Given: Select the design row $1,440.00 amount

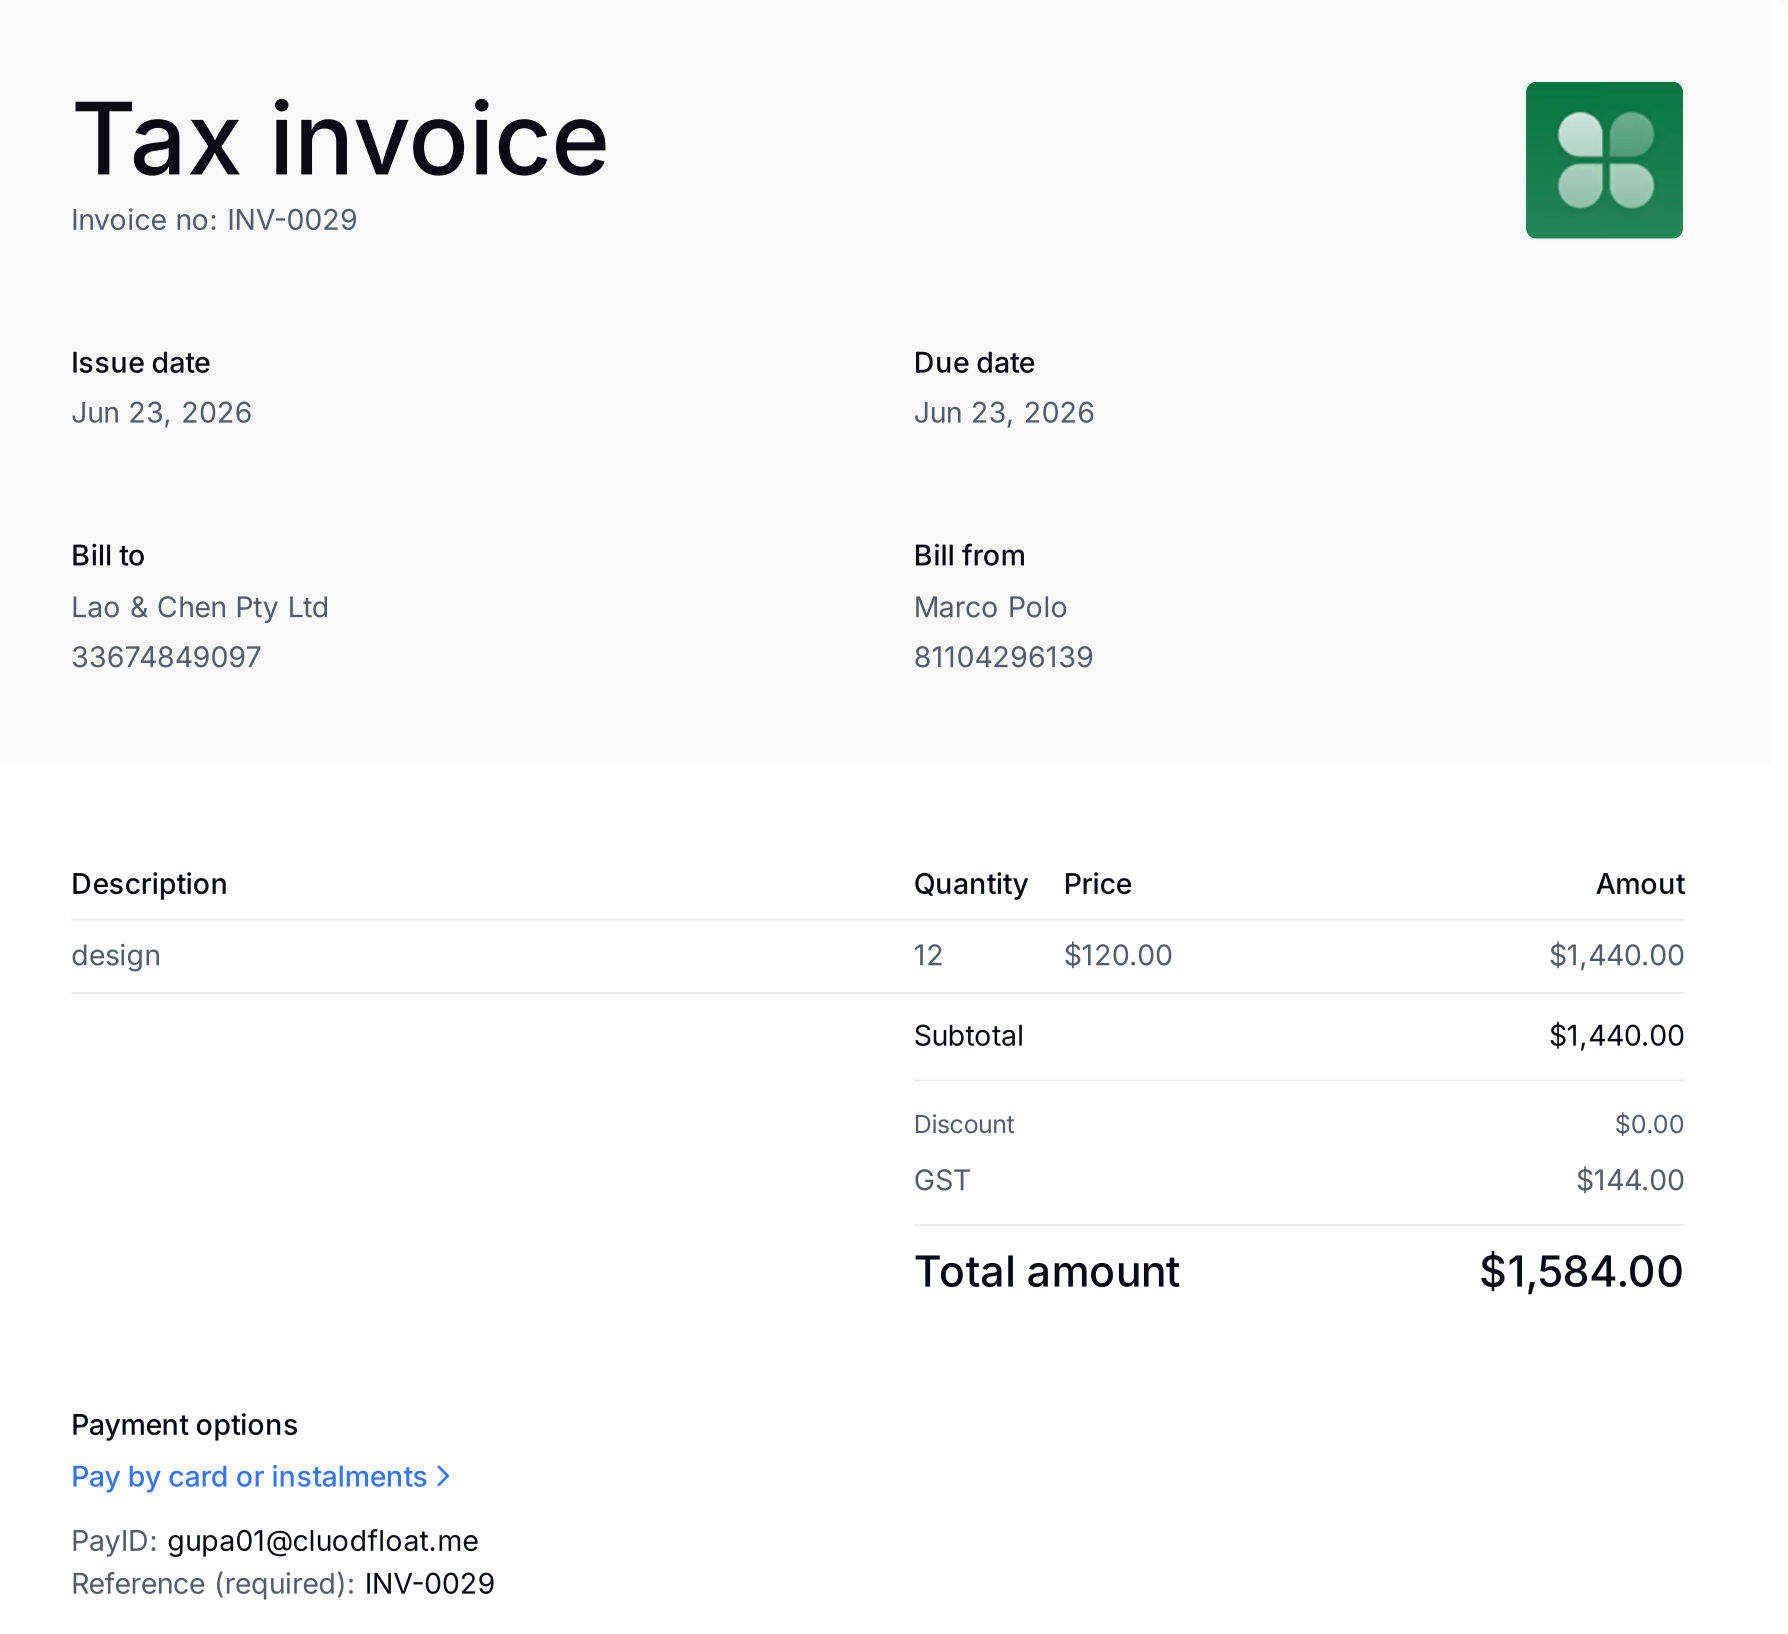Looking at the screenshot, I should (x=1617, y=956).
